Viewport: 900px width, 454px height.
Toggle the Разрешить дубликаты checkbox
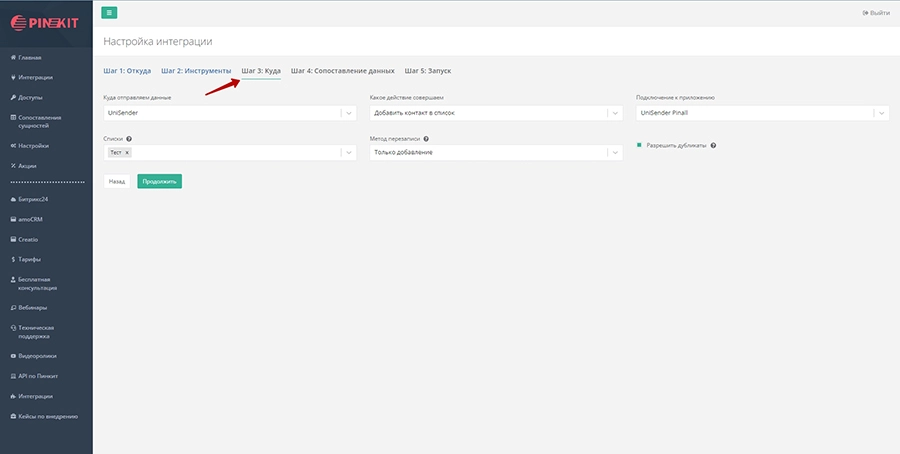pos(639,145)
